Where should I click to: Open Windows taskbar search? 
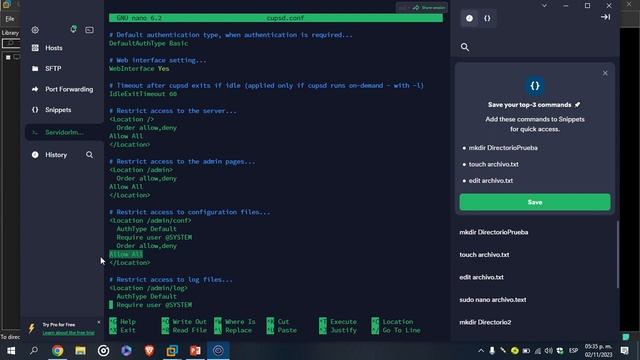34,351
